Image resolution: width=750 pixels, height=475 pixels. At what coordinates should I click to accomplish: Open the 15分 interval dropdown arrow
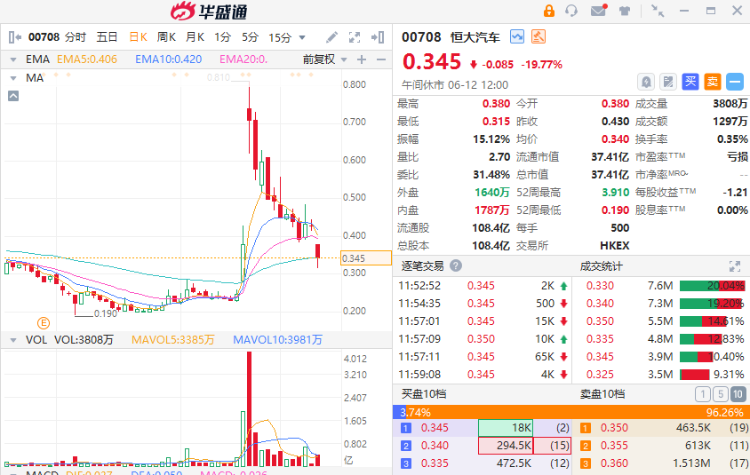tap(302, 37)
